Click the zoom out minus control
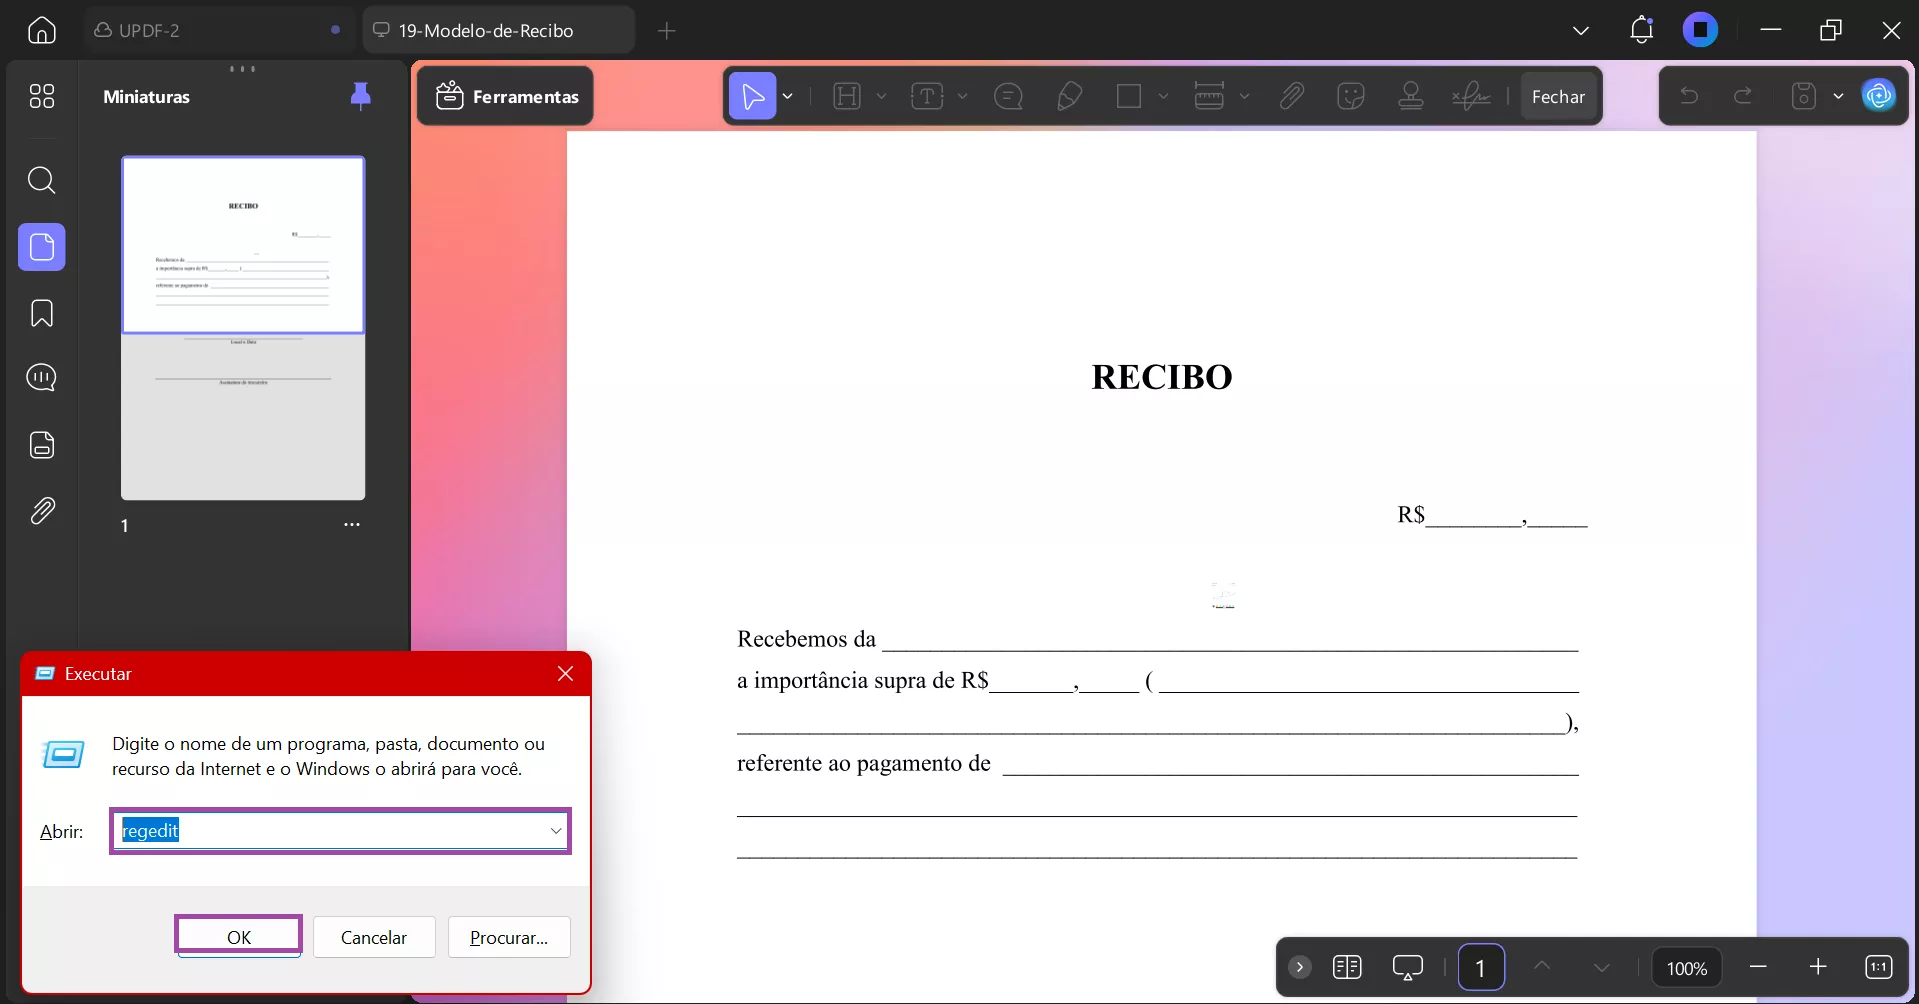 1758,967
